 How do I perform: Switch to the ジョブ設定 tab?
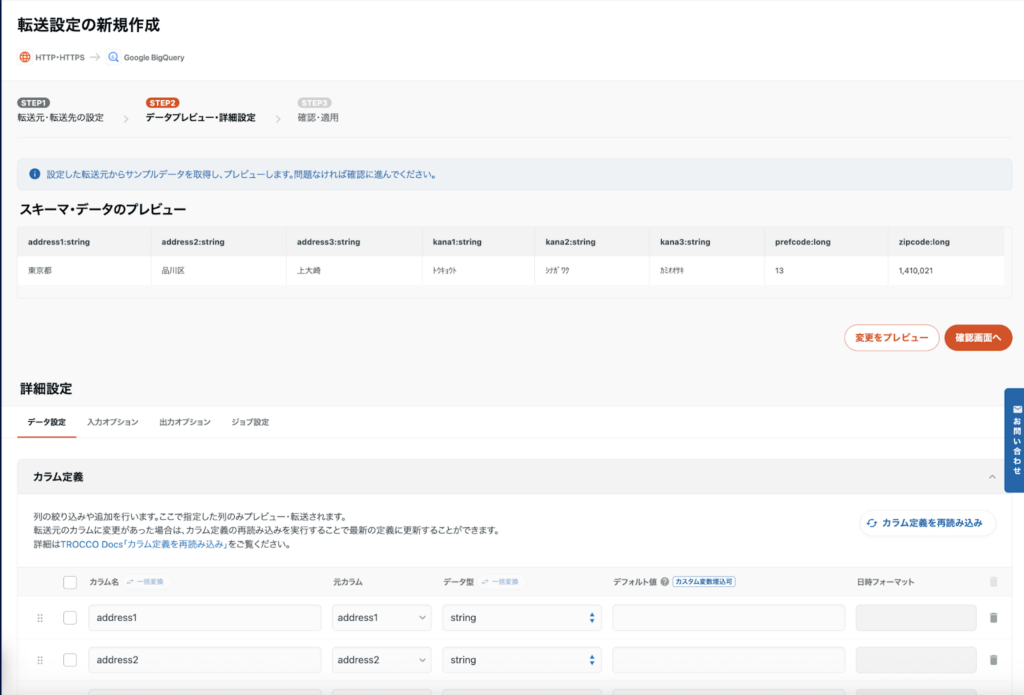click(250, 422)
